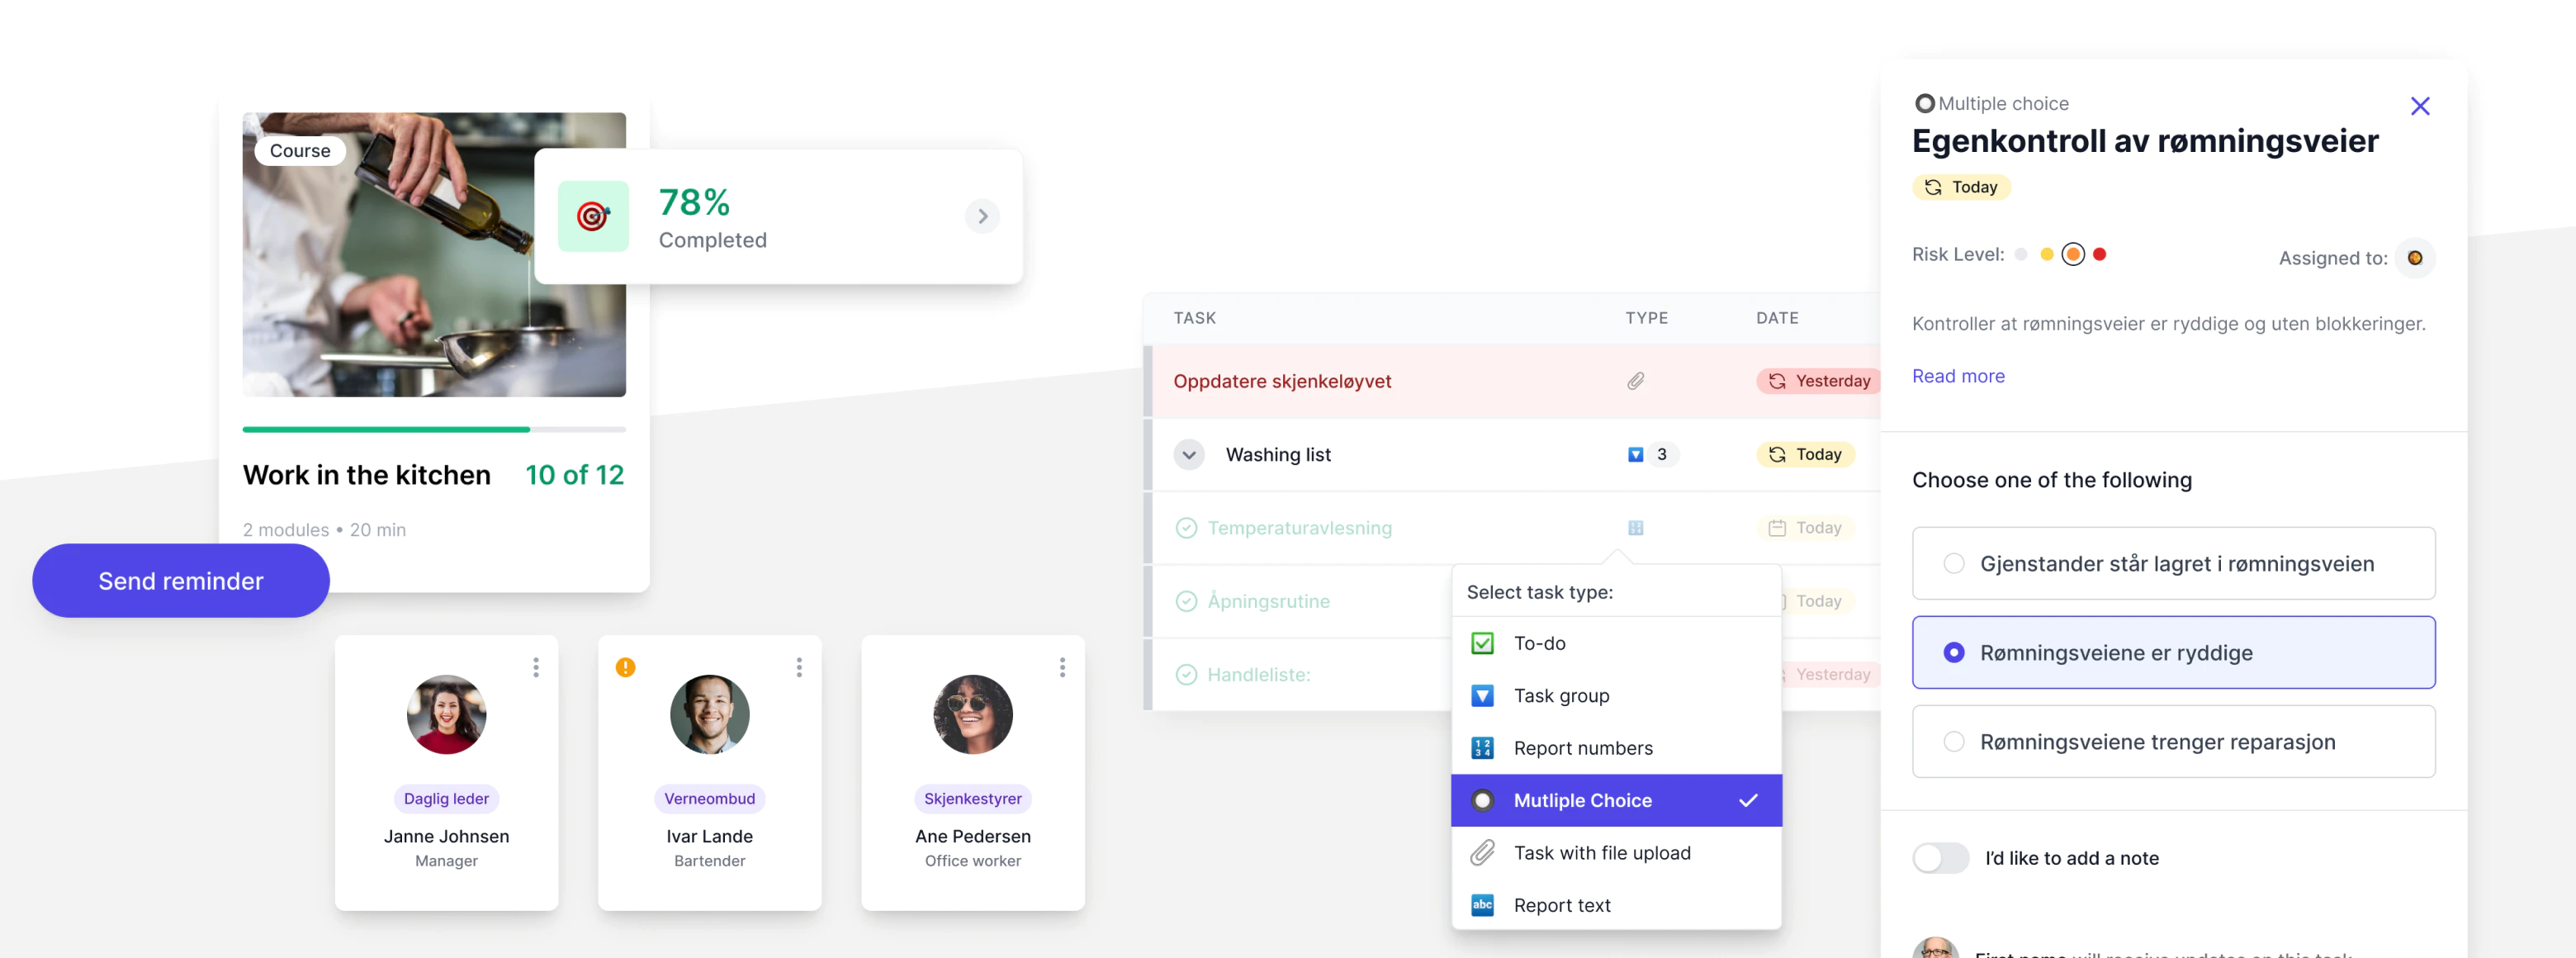Open the three-dot menu on Ane Pedersen card

coord(1062,667)
